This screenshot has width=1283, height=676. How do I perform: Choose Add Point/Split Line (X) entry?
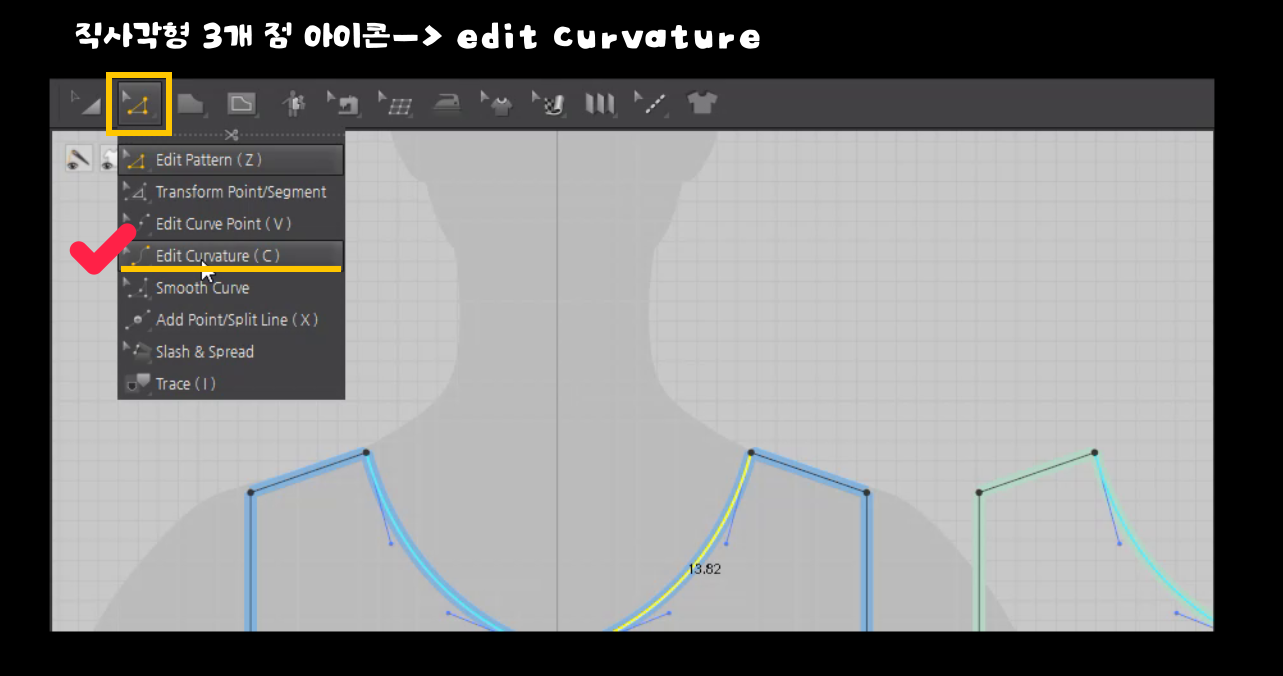(231, 320)
